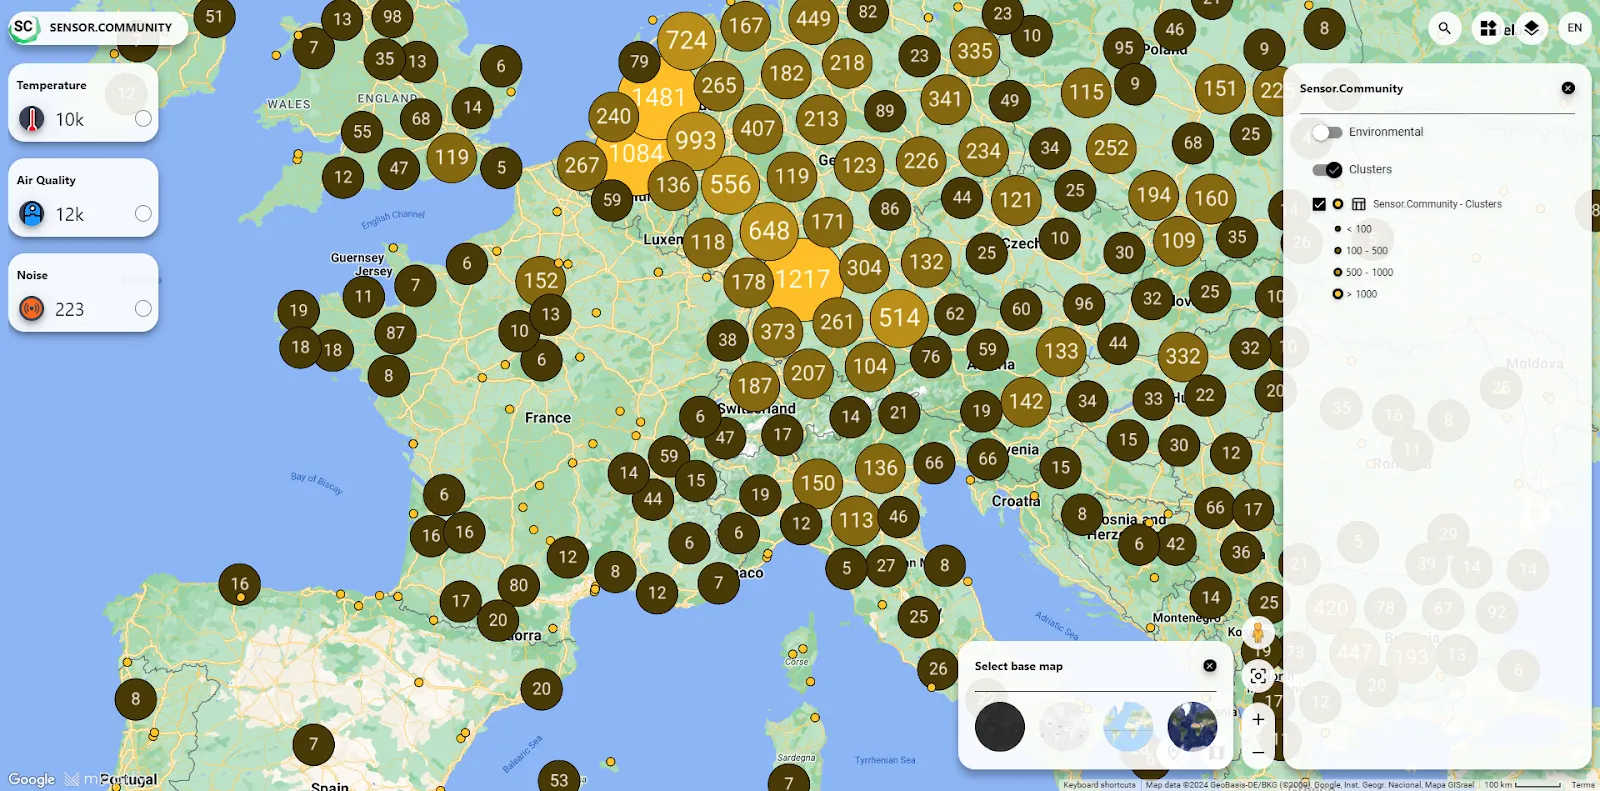Open the layers stack icon

pyautogui.click(x=1531, y=28)
